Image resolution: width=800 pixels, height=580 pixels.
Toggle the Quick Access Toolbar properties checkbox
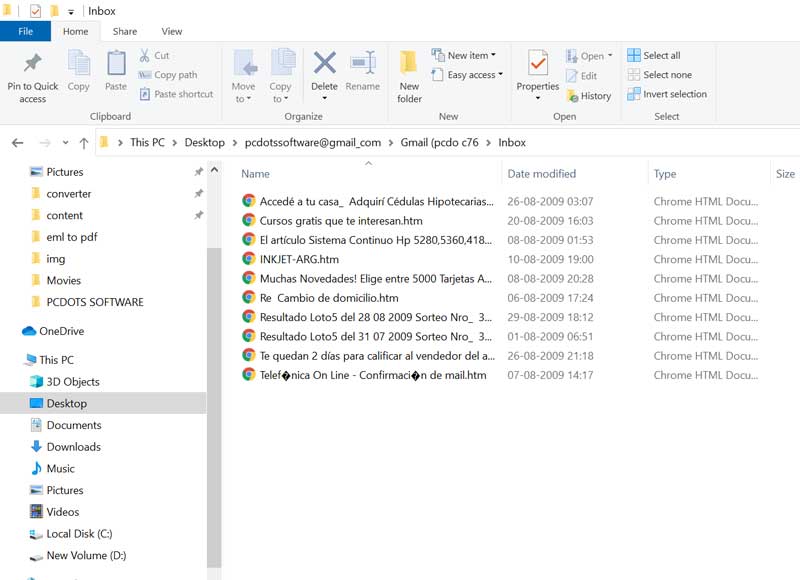click(35, 11)
